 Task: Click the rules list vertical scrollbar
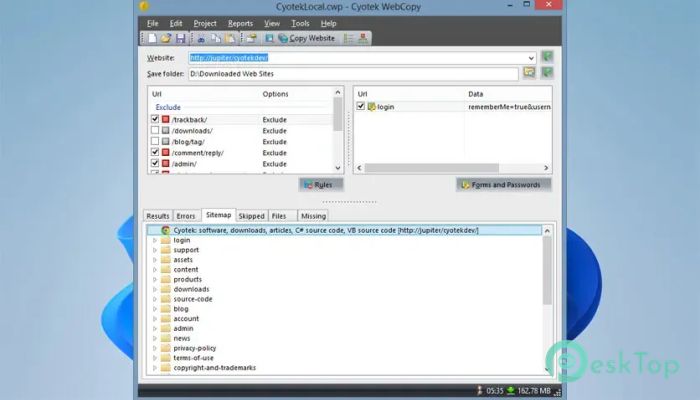(x=338, y=130)
